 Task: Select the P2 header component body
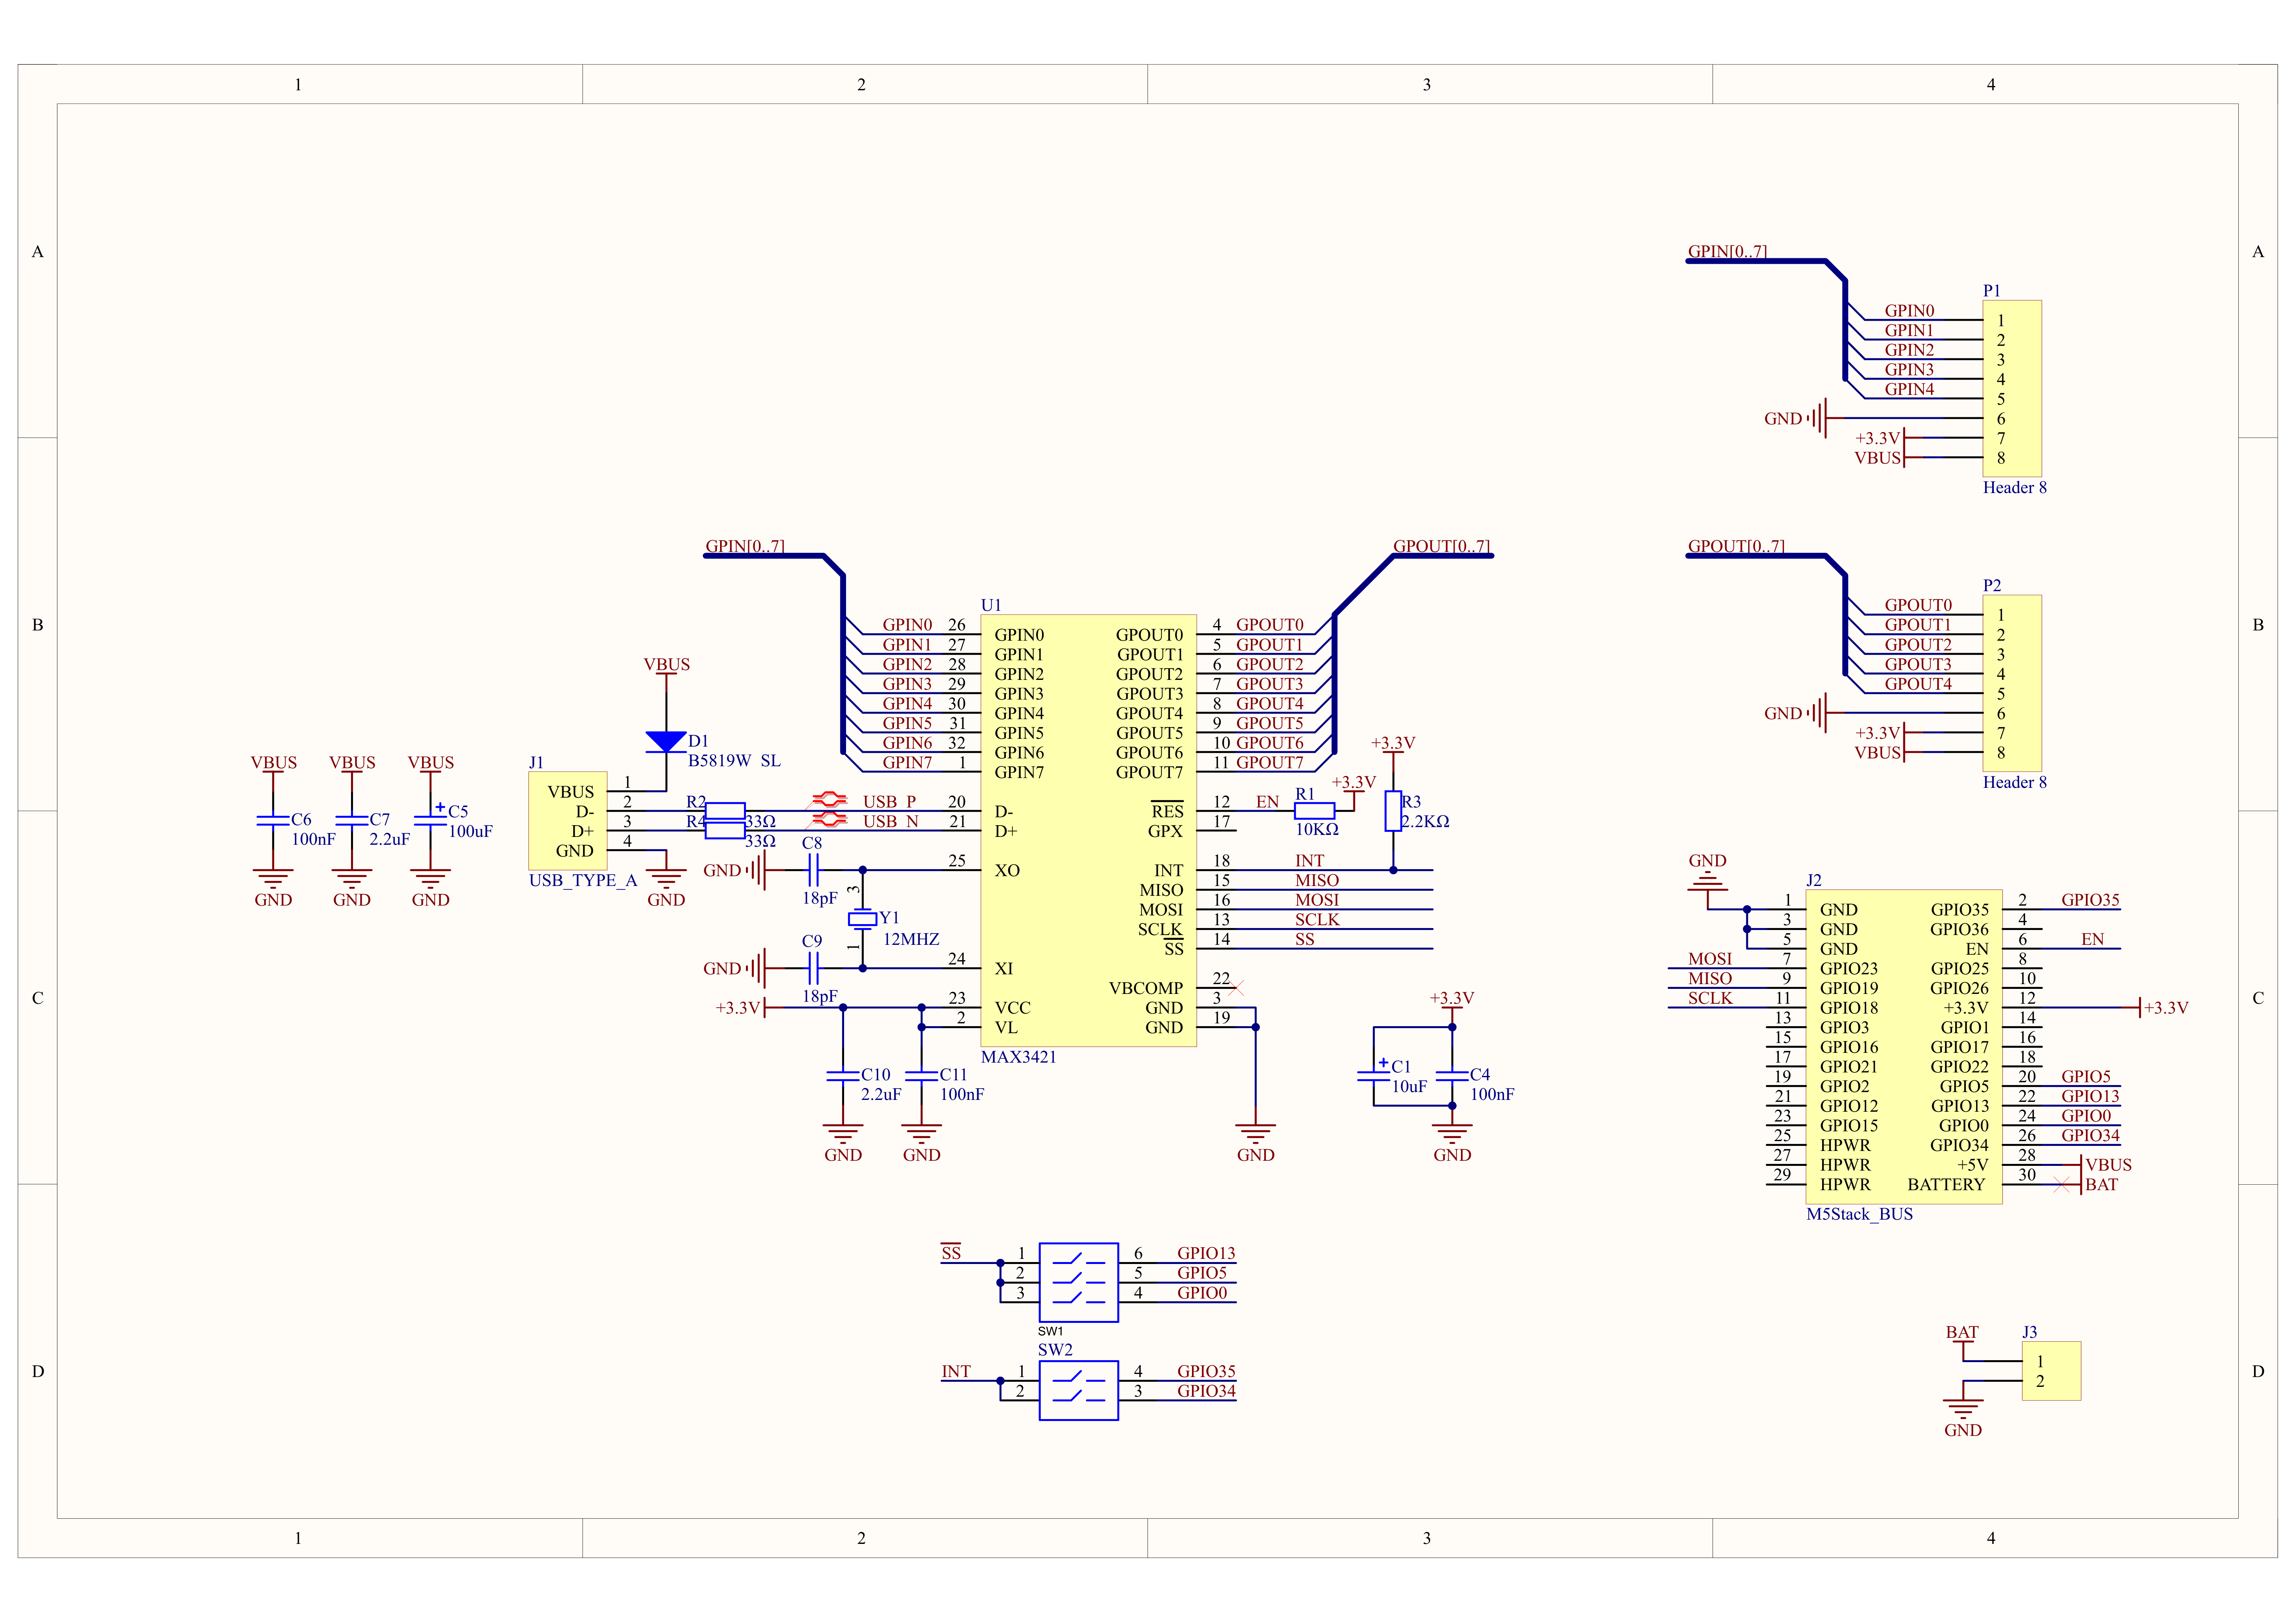click(x=2012, y=683)
